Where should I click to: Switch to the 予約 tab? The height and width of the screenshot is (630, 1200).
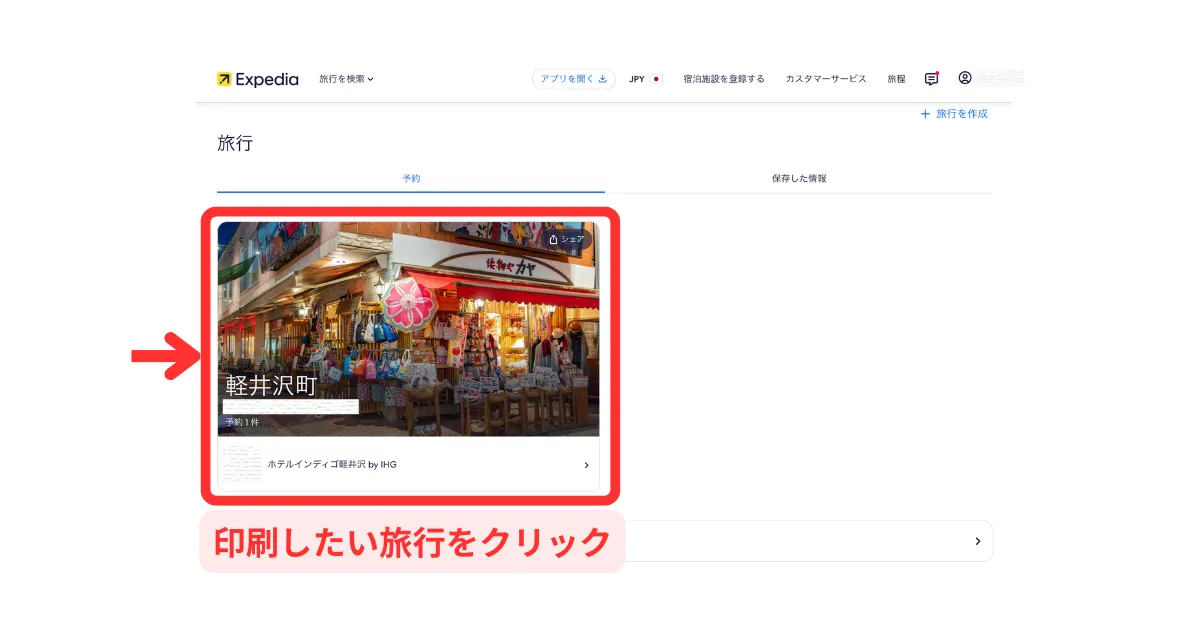tap(411, 178)
